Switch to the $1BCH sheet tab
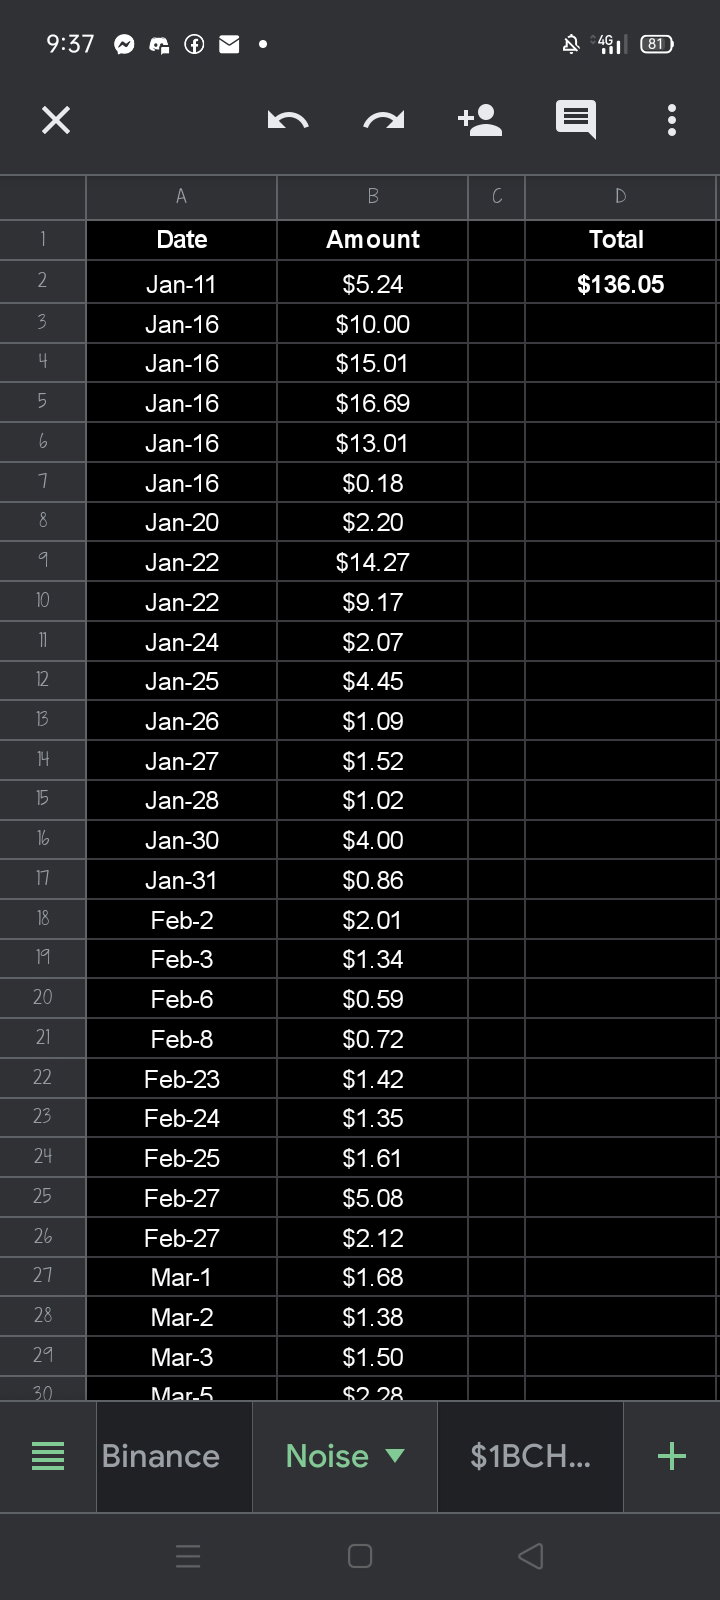The height and width of the screenshot is (1600, 720). 530,1456
